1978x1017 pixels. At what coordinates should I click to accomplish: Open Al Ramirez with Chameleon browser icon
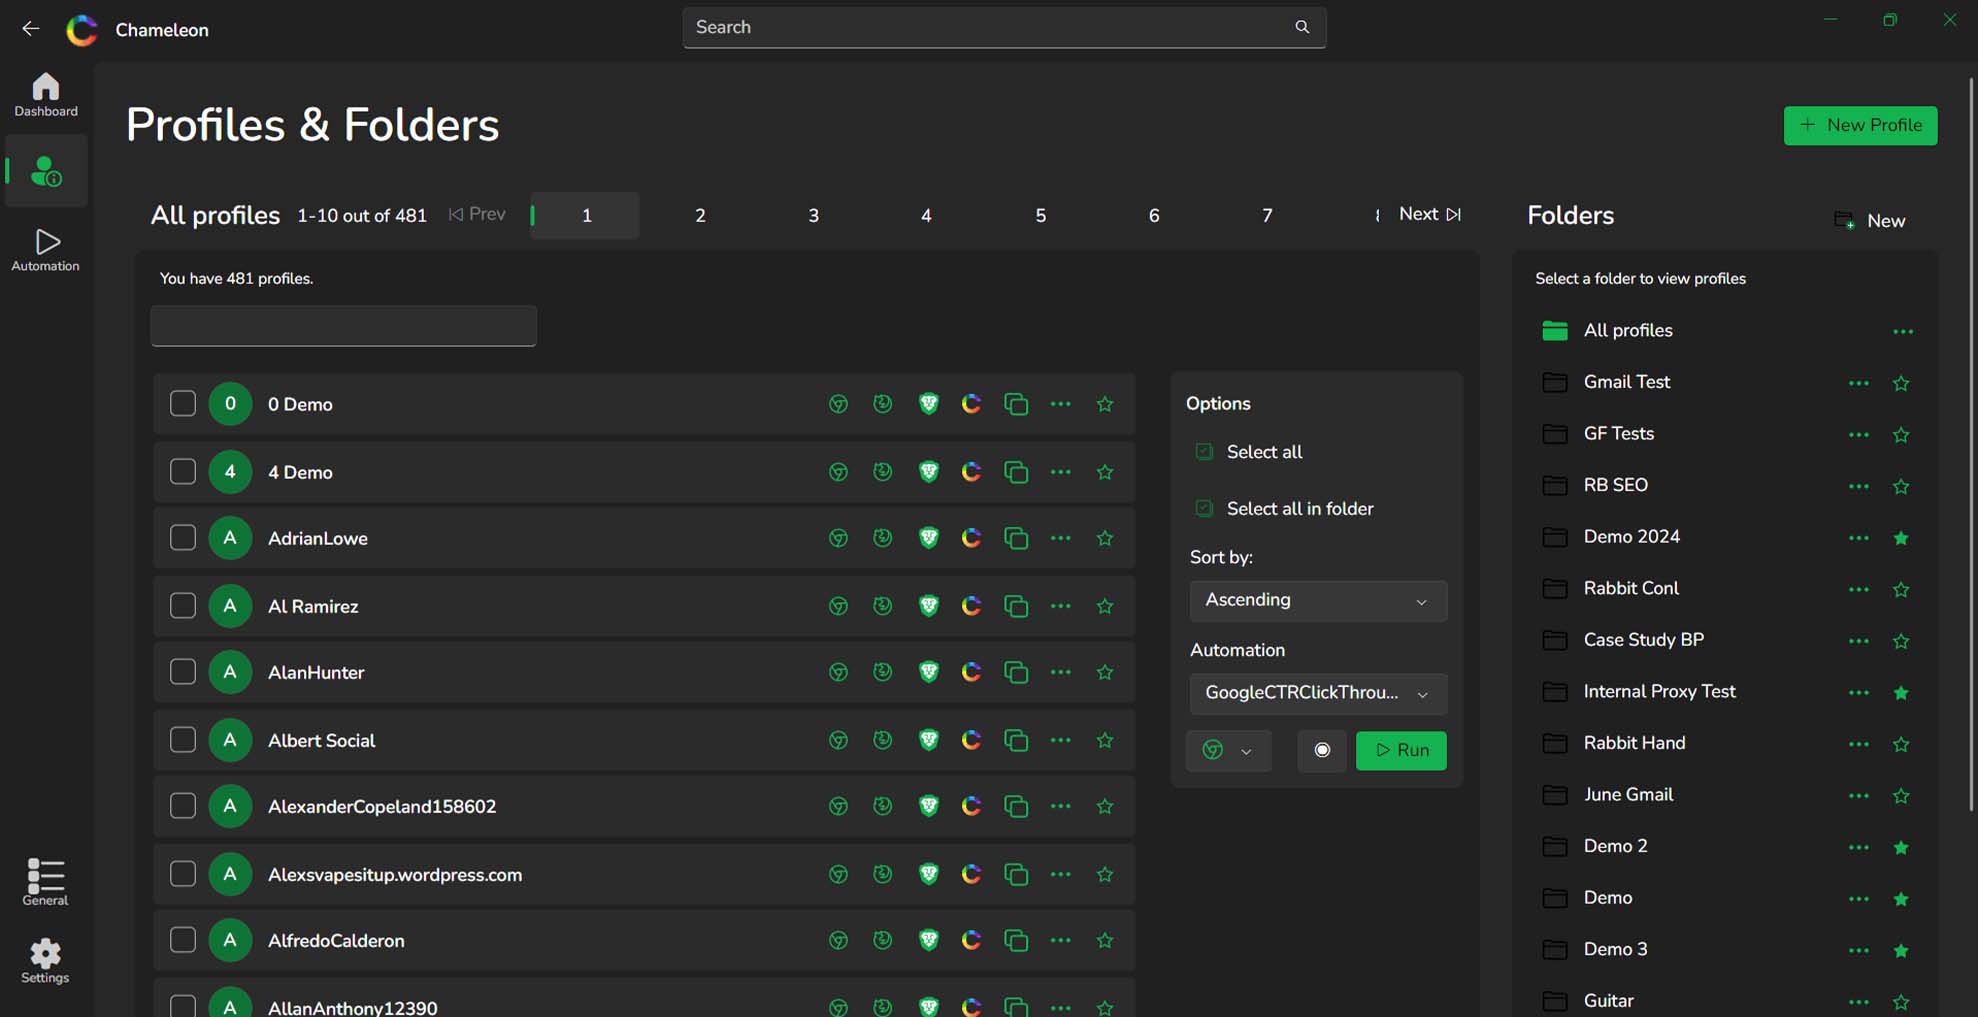(x=971, y=606)
